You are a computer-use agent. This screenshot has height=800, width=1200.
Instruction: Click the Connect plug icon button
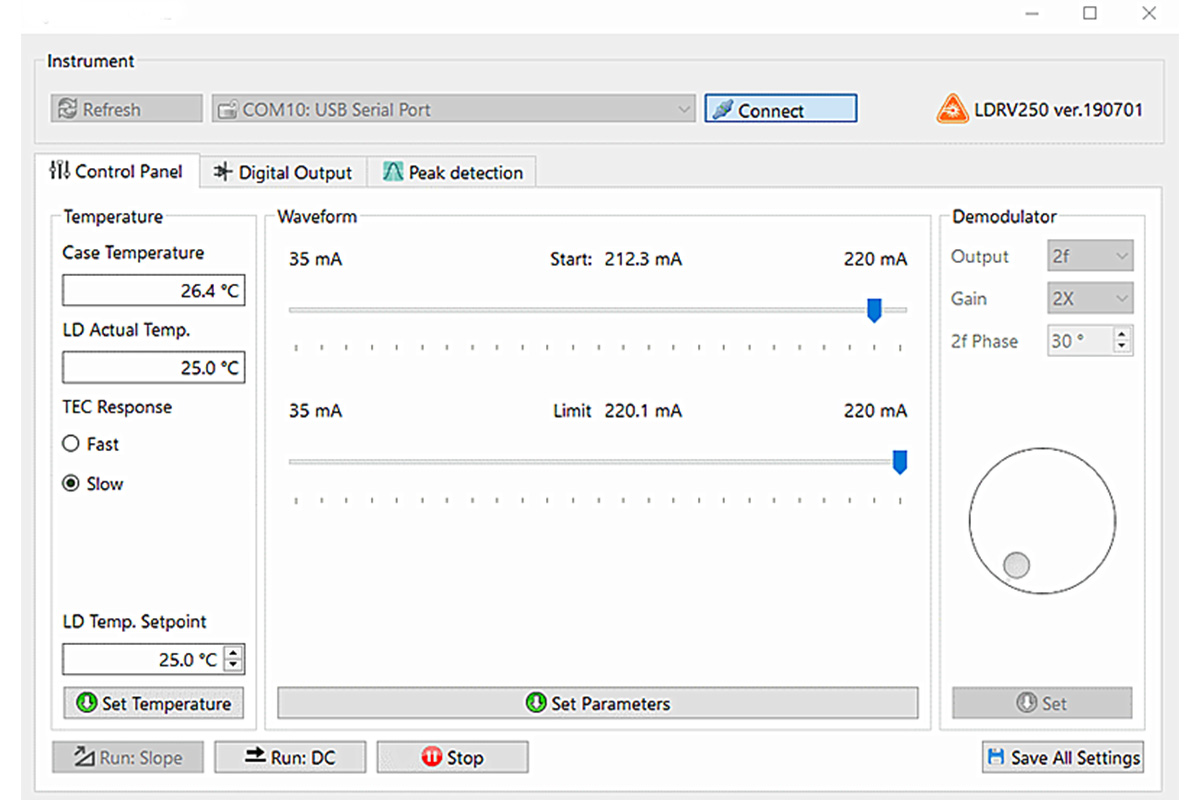click(x=780, y=110)
